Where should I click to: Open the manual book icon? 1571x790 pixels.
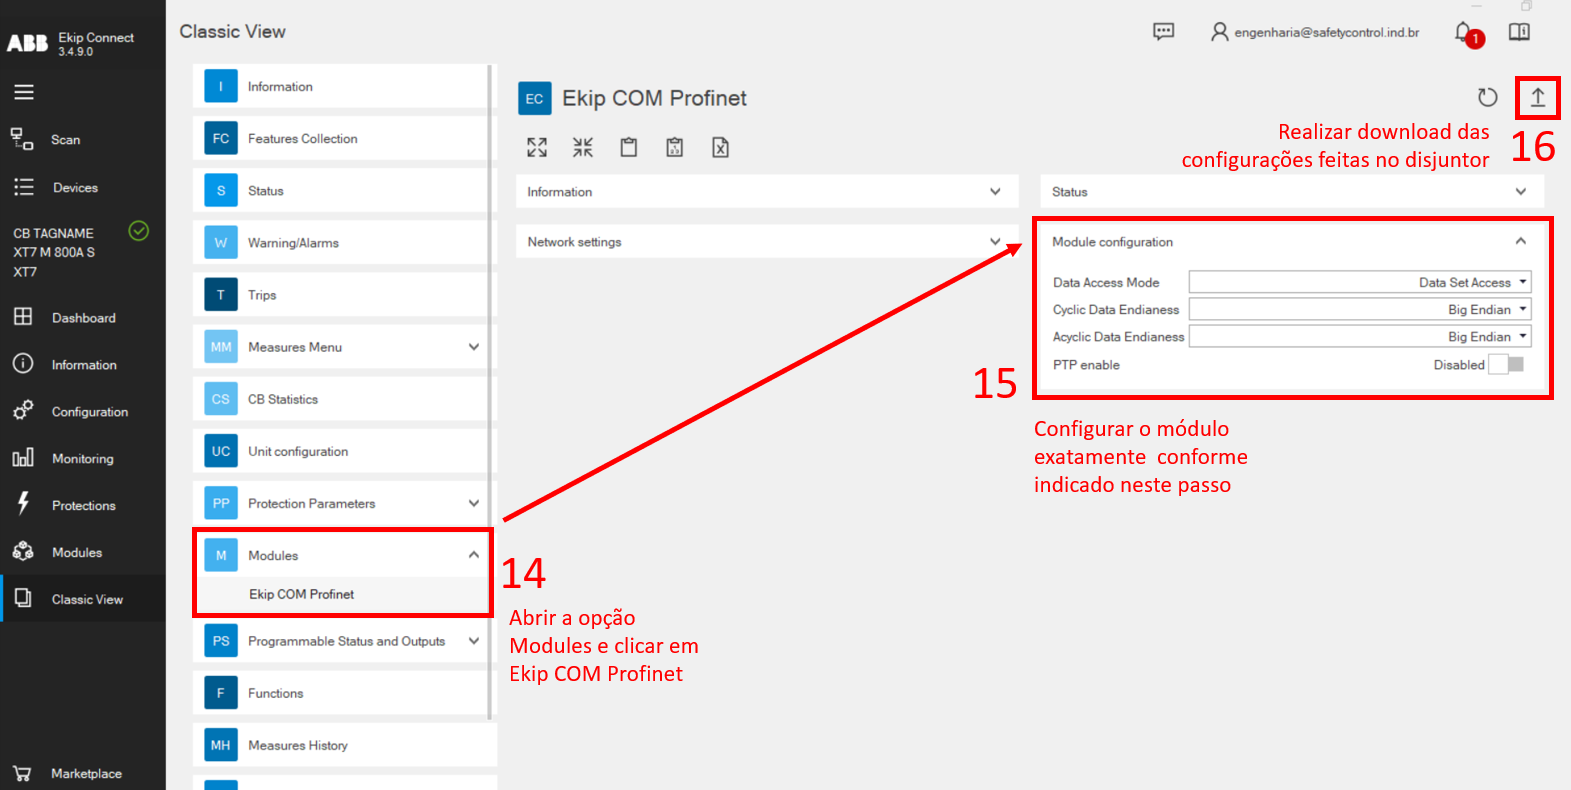pos(1519,32)
